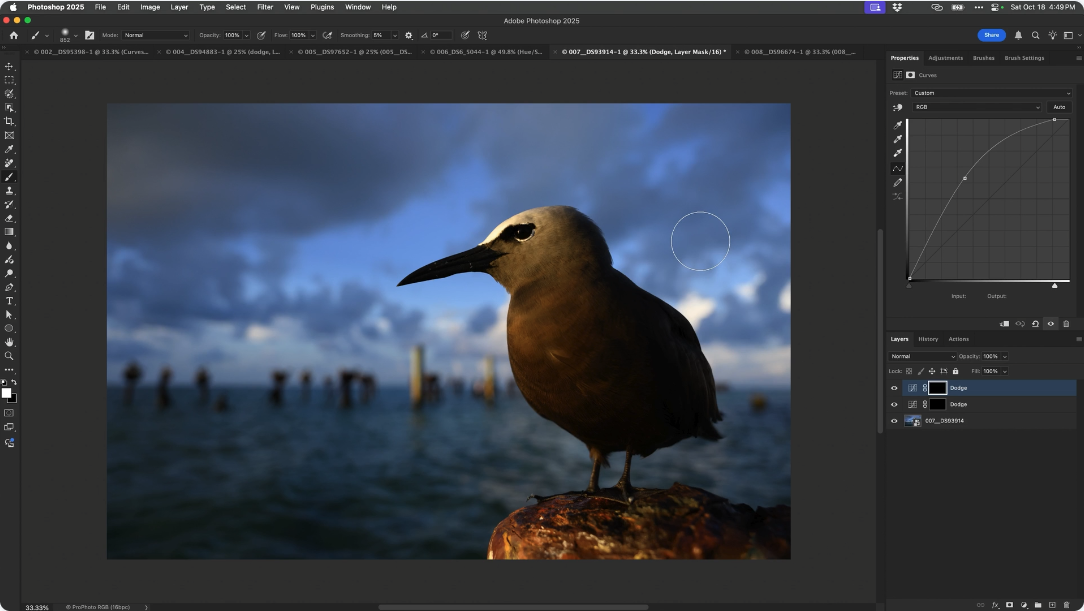
Task: Click the Auto button in Curves
Action: click(x=1058, y=107)
